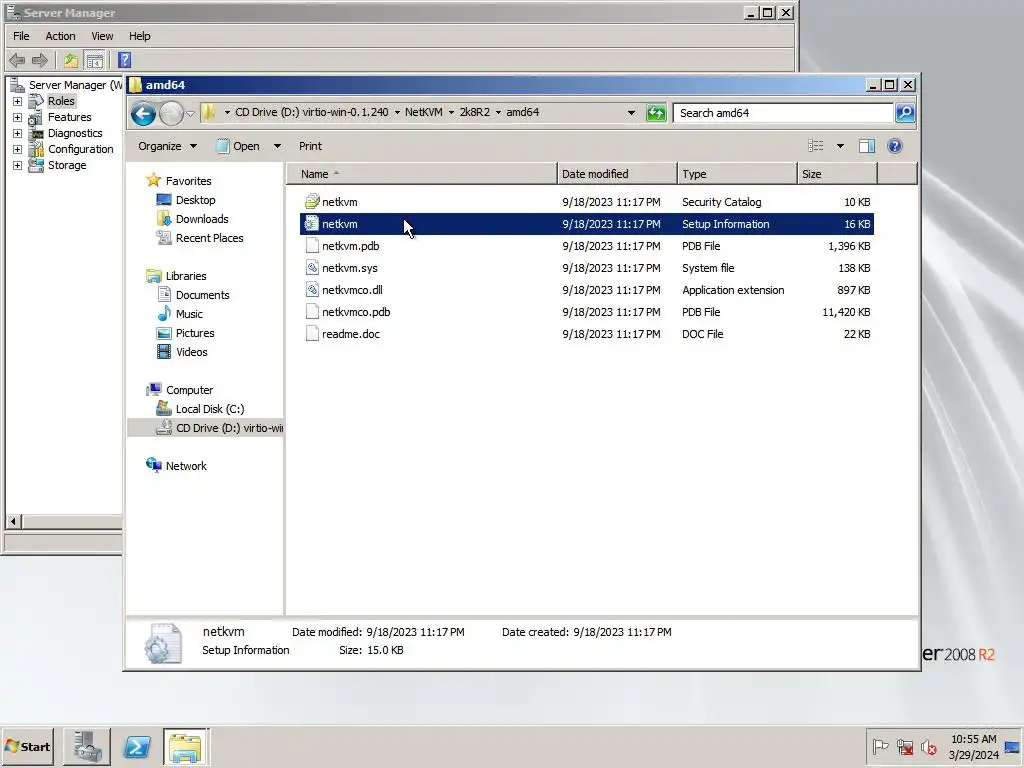Screen dimensions: 1024x768
Task: Sort by the Type column header
Action: pyautogui.click(x=737, y=174)
